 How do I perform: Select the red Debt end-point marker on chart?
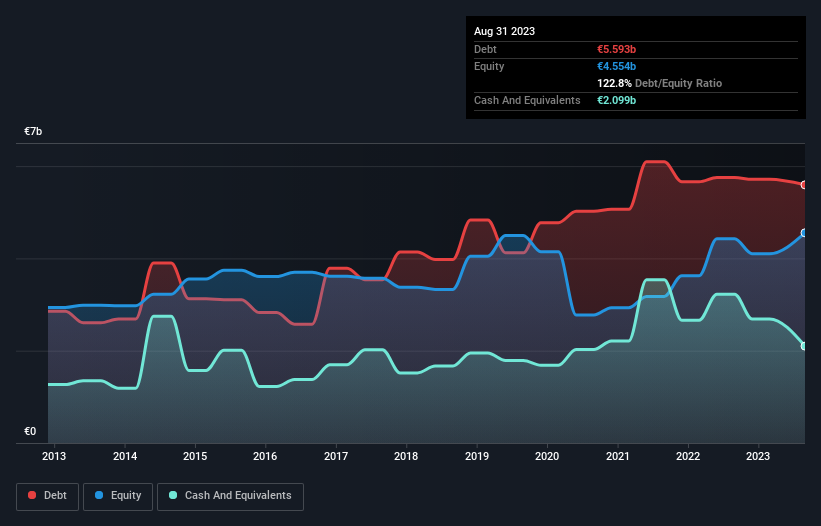click(x=804, y=185)
